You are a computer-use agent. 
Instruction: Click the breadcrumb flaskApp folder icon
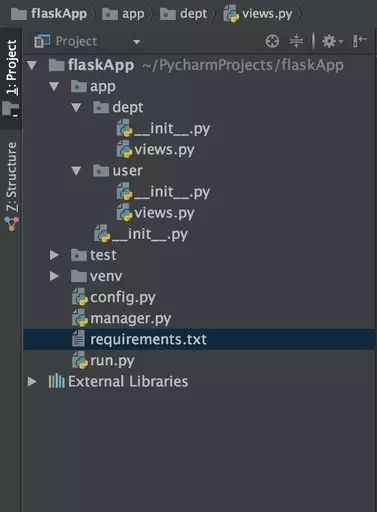tap(19, 14)
